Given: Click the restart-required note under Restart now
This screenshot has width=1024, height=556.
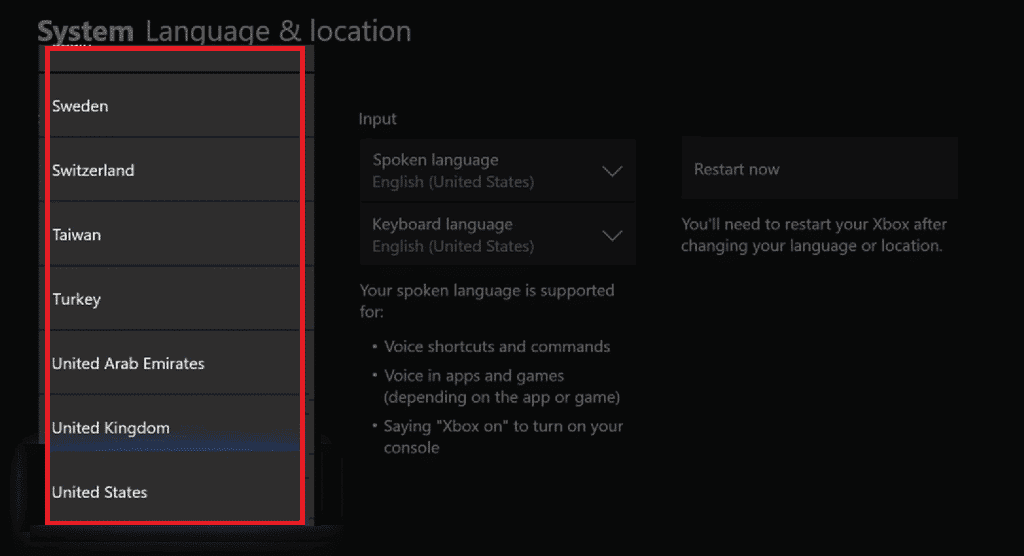Looking at the screenshot, I should point(813,235).
